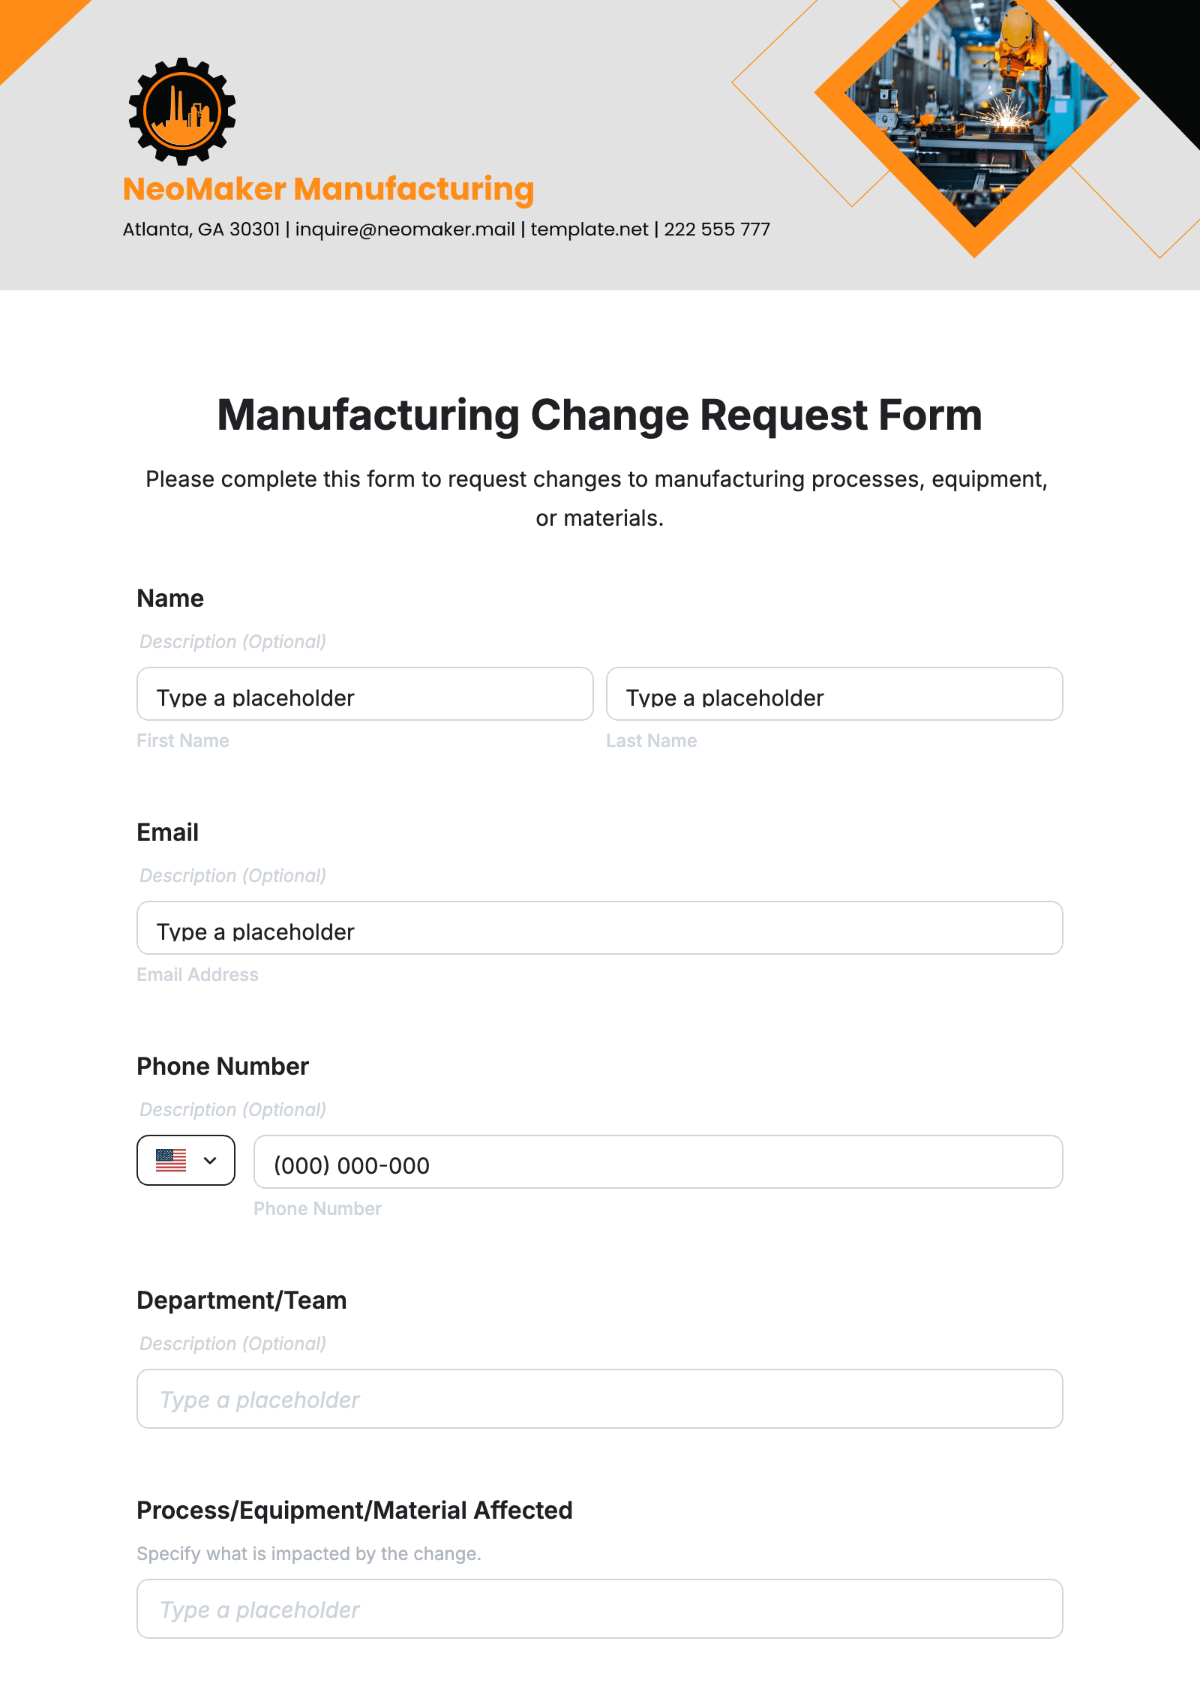Open the country code dropdown chevron

click(x=210, y=1160)
